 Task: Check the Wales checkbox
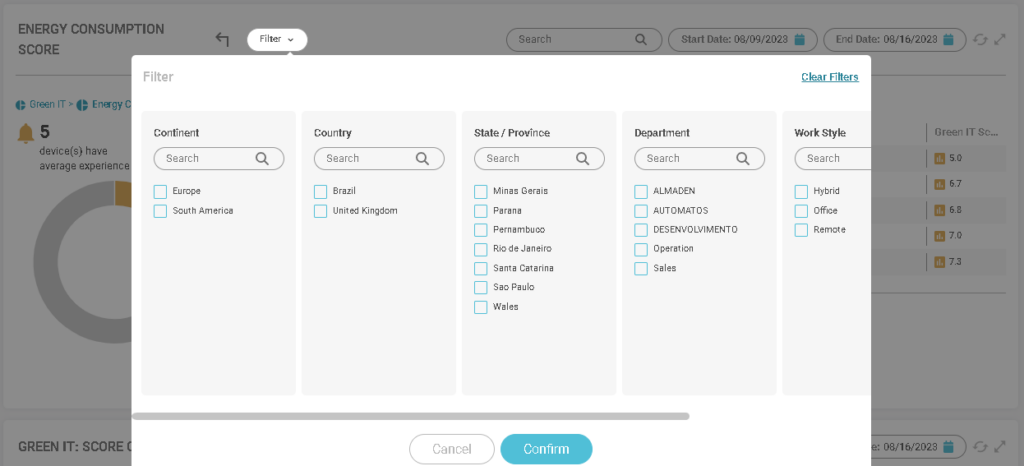[481, 307]
